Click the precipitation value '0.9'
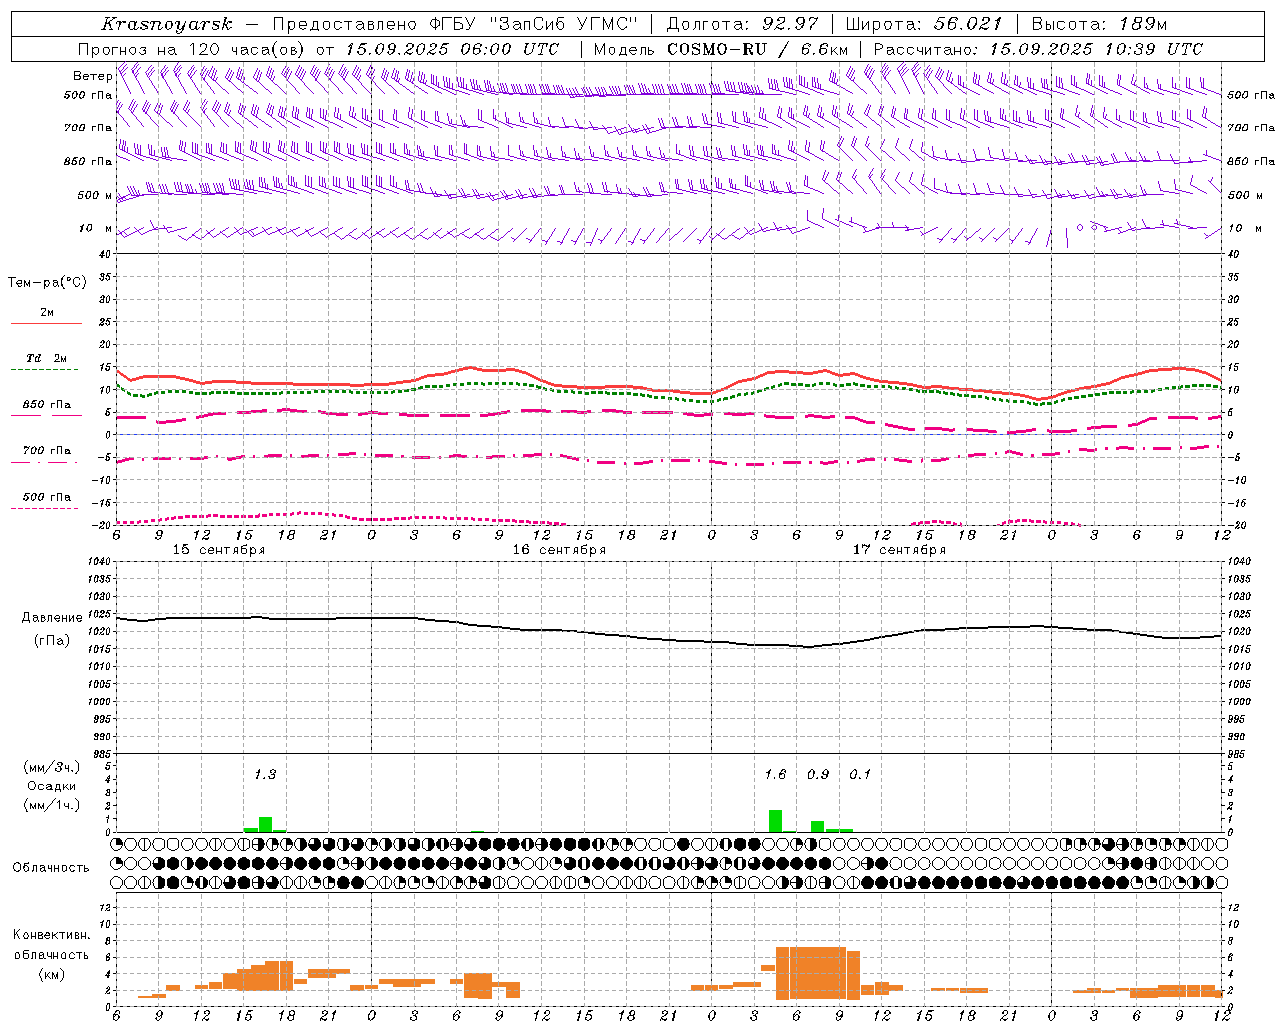Image resolution: width=1280 pixels, height=1024 pixels. 818,775
